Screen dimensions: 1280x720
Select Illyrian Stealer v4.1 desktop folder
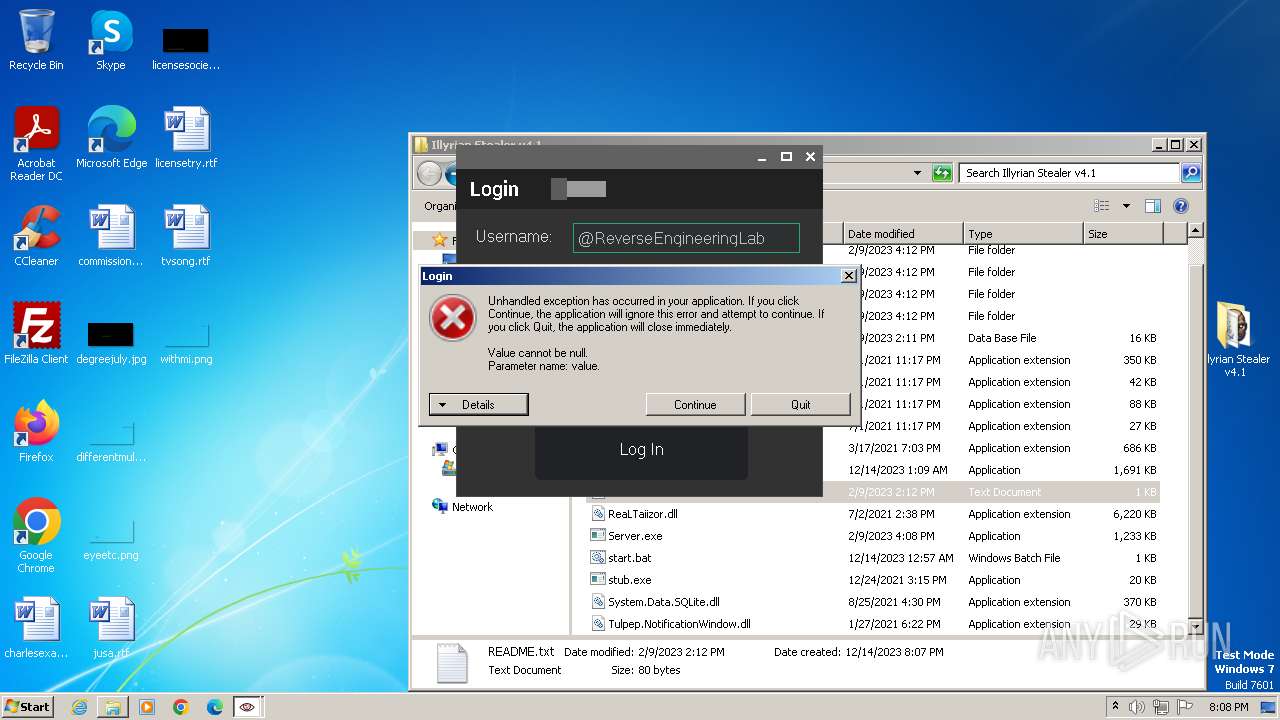tap(1236, 340)
